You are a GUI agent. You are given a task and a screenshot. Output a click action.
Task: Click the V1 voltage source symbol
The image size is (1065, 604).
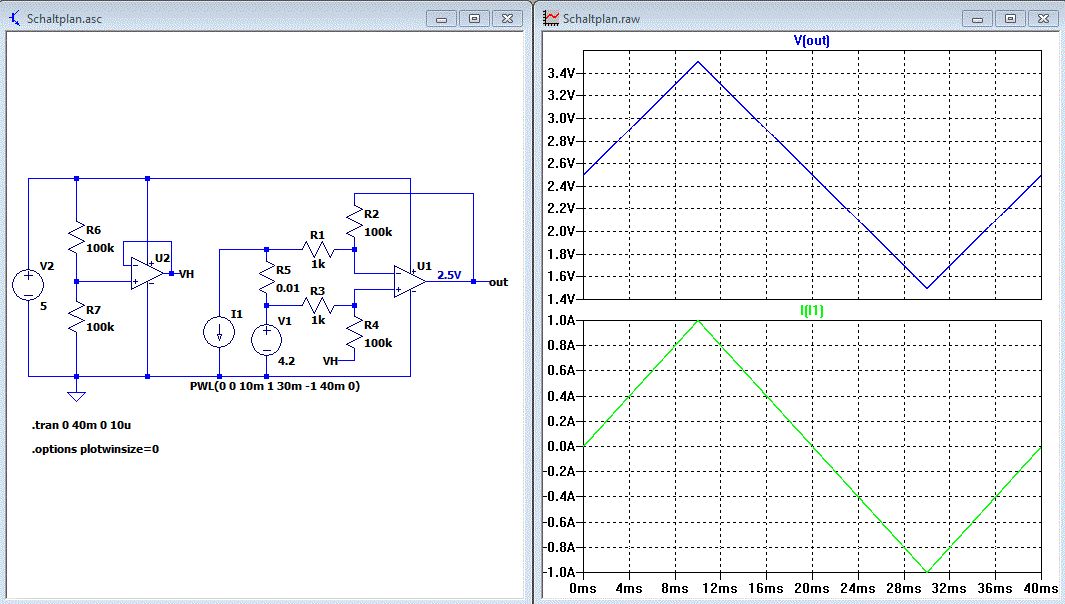pyautogui.click(x=266, y=340)
